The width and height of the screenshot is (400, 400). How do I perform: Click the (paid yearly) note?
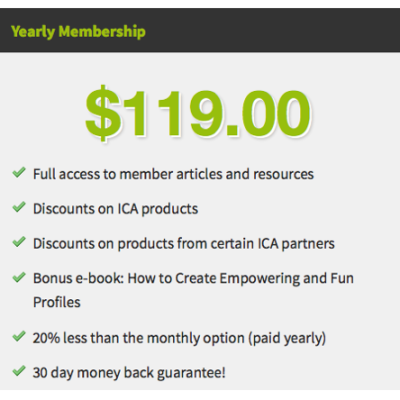287,338
